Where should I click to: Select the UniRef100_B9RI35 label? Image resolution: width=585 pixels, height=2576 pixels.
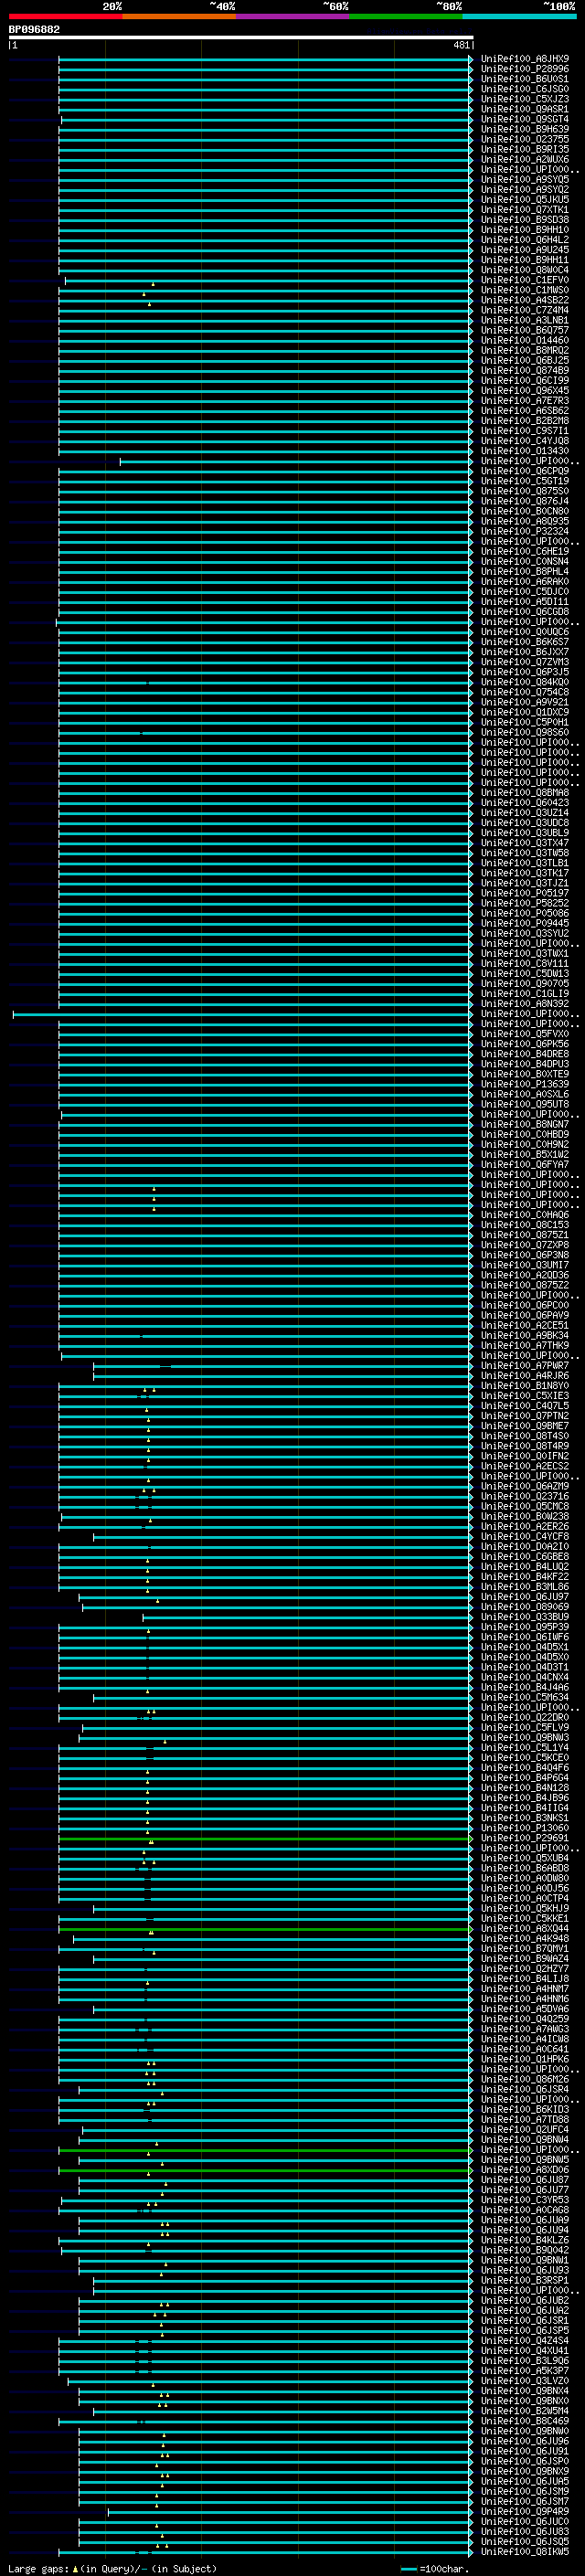tap(525, 149)
